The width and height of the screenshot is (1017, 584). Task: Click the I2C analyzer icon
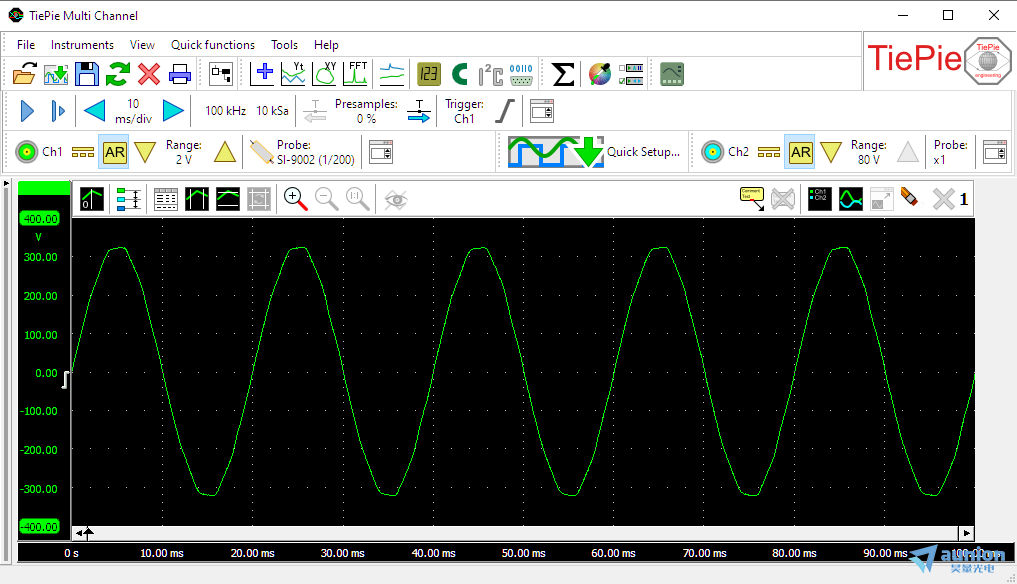coord(490,73)
